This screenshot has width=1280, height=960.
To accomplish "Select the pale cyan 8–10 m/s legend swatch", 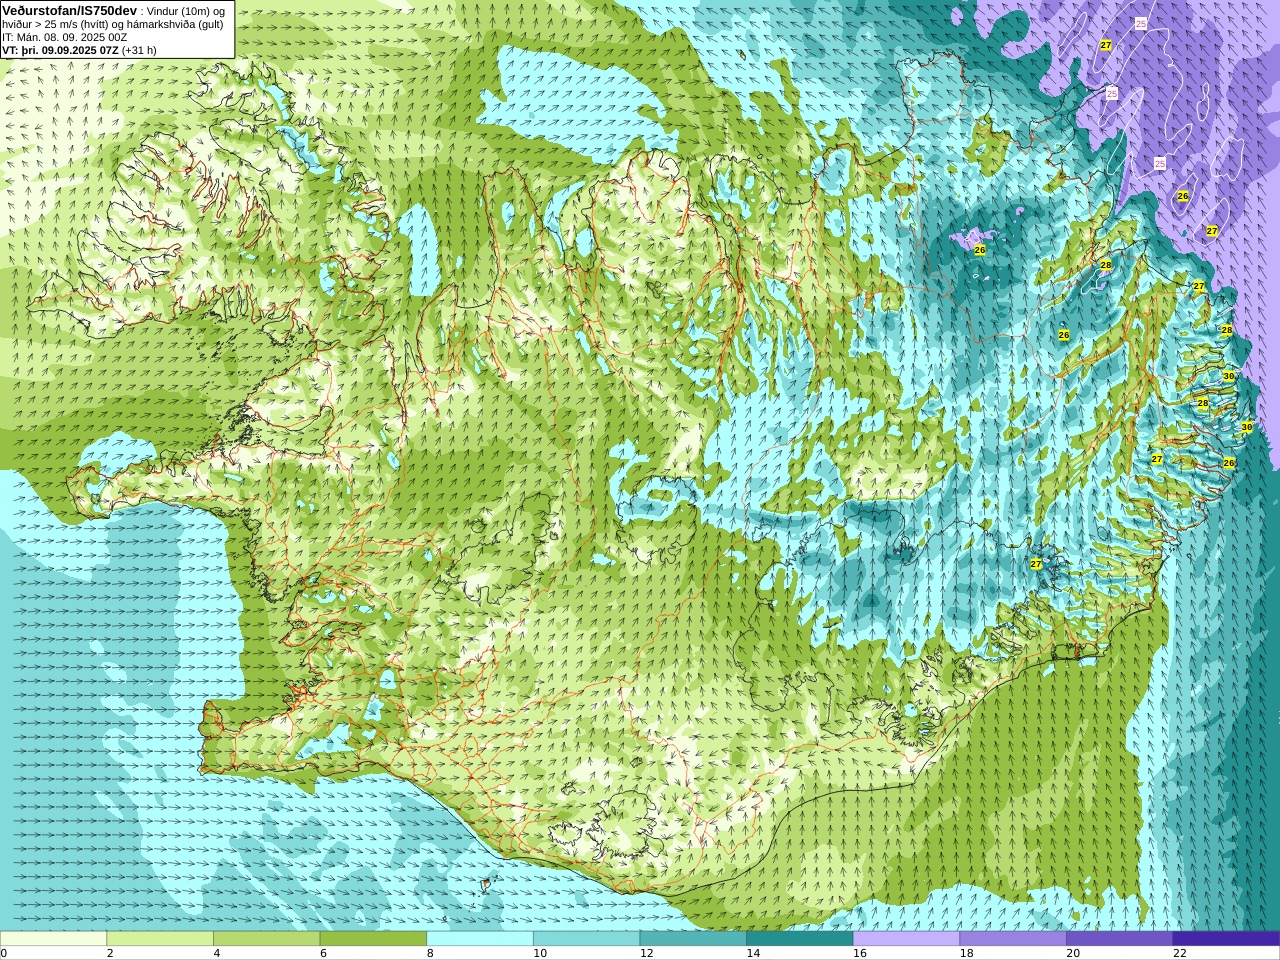I will [x=480, y=939].
